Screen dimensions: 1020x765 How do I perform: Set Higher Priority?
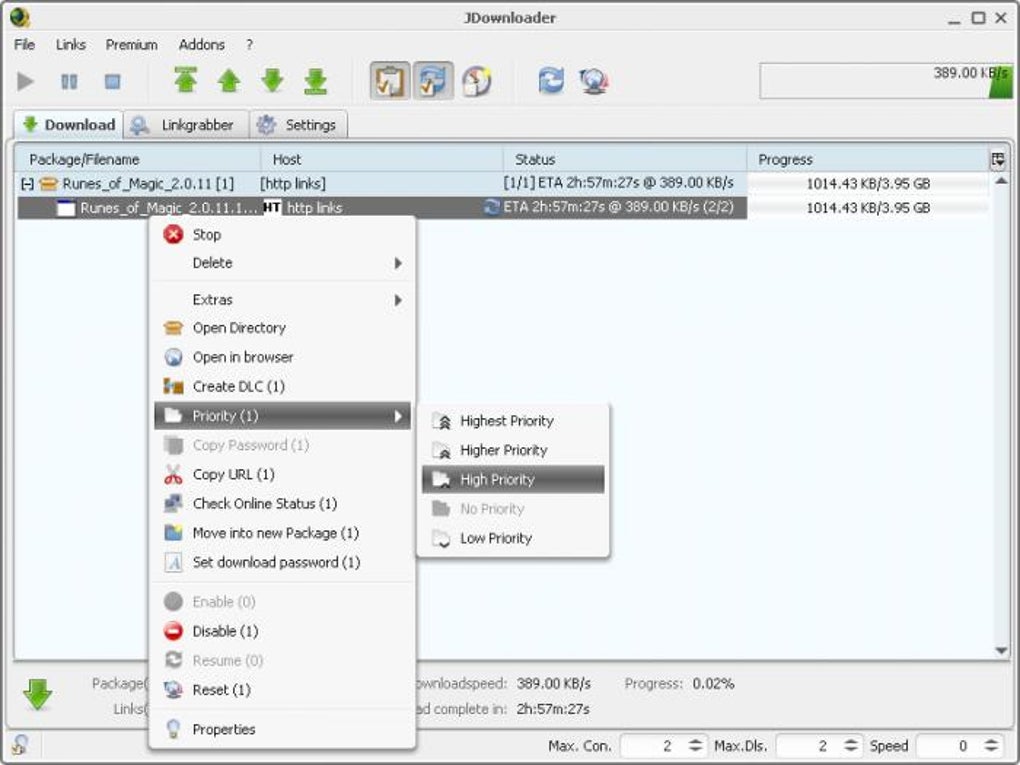pyautogui.click(x=513, y=450)
